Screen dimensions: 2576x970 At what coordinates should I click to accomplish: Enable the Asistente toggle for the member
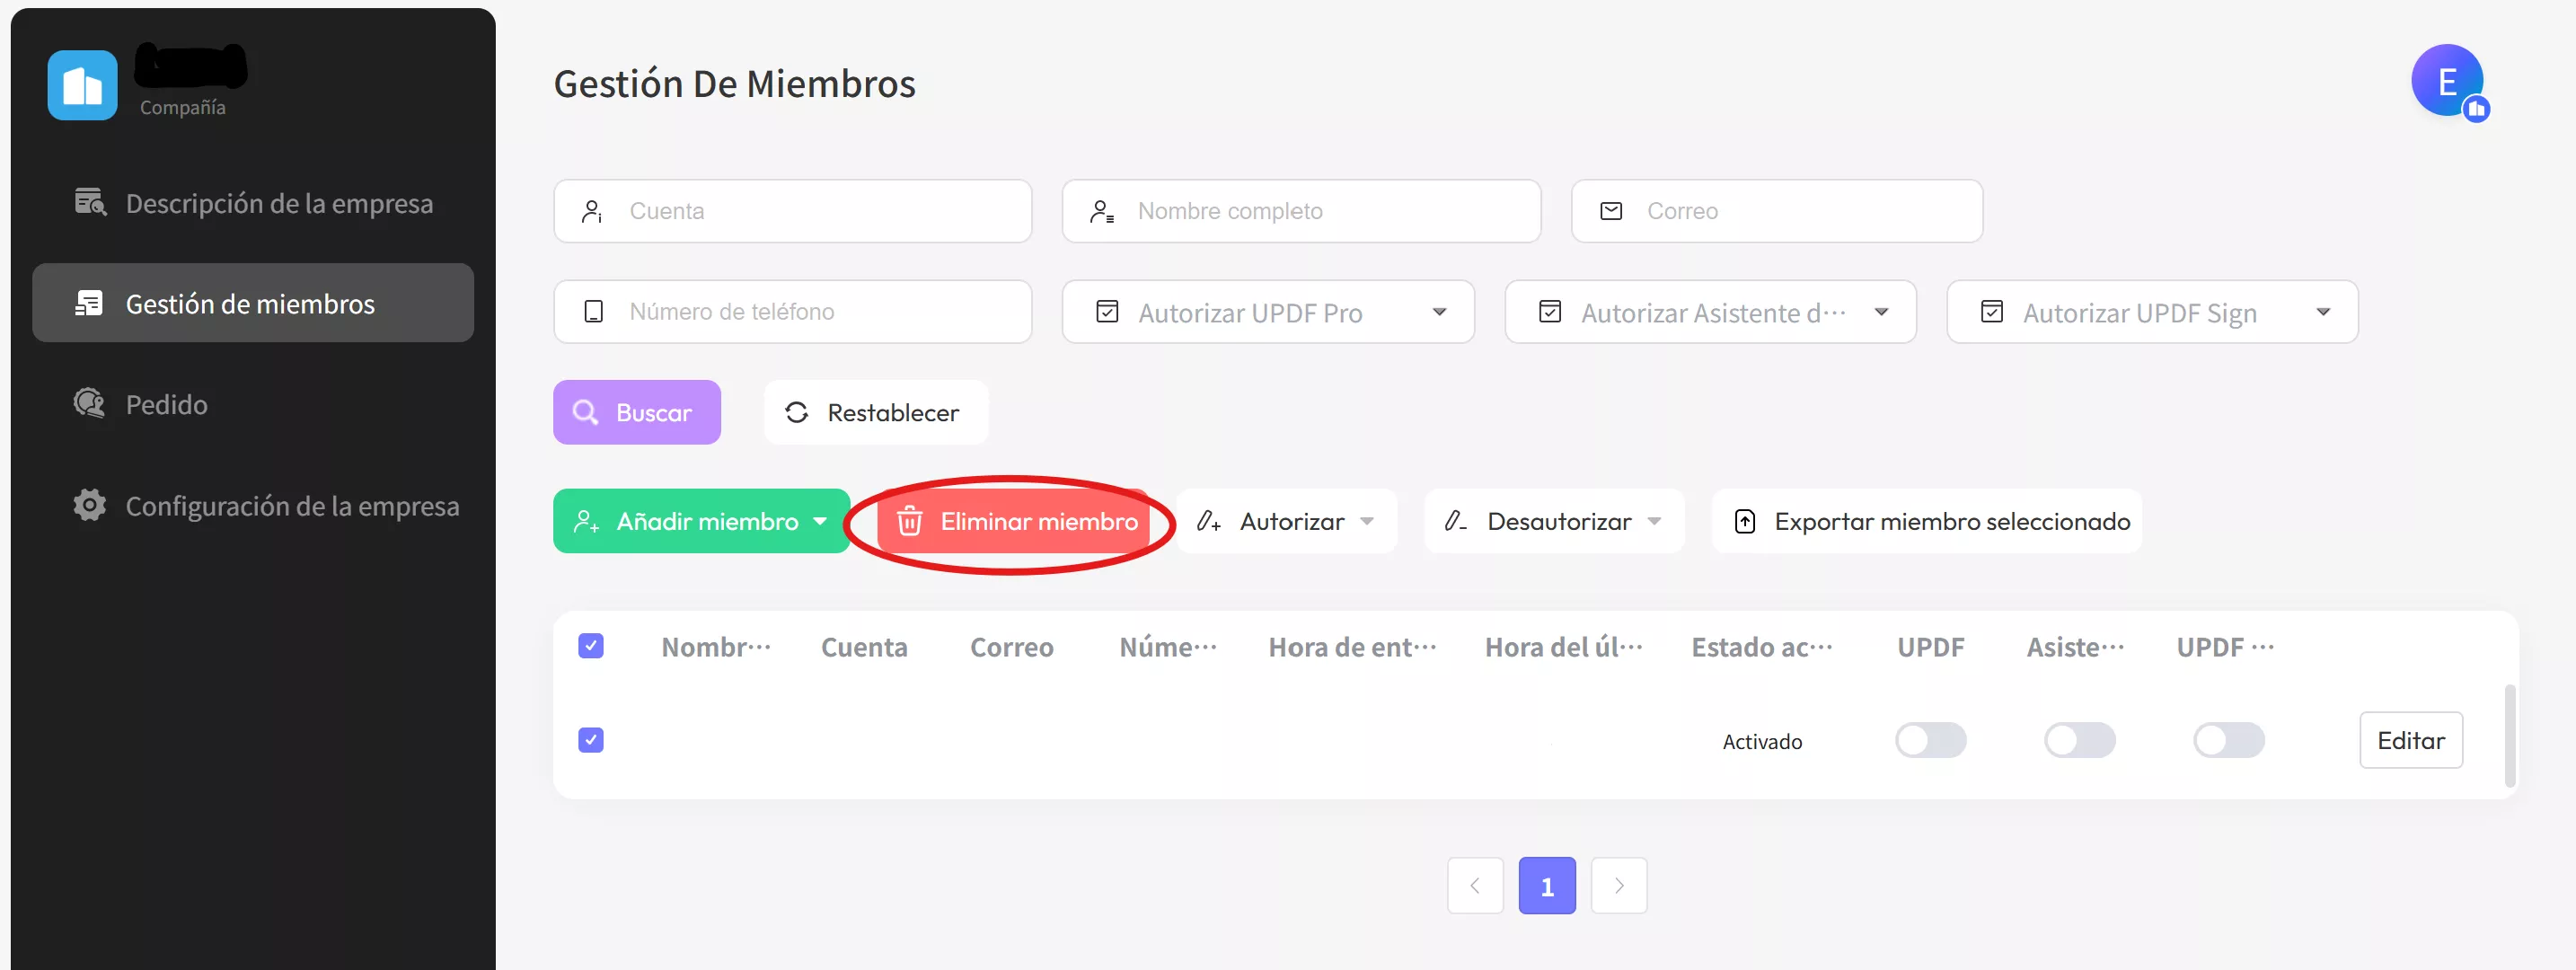coord(2079,740)
